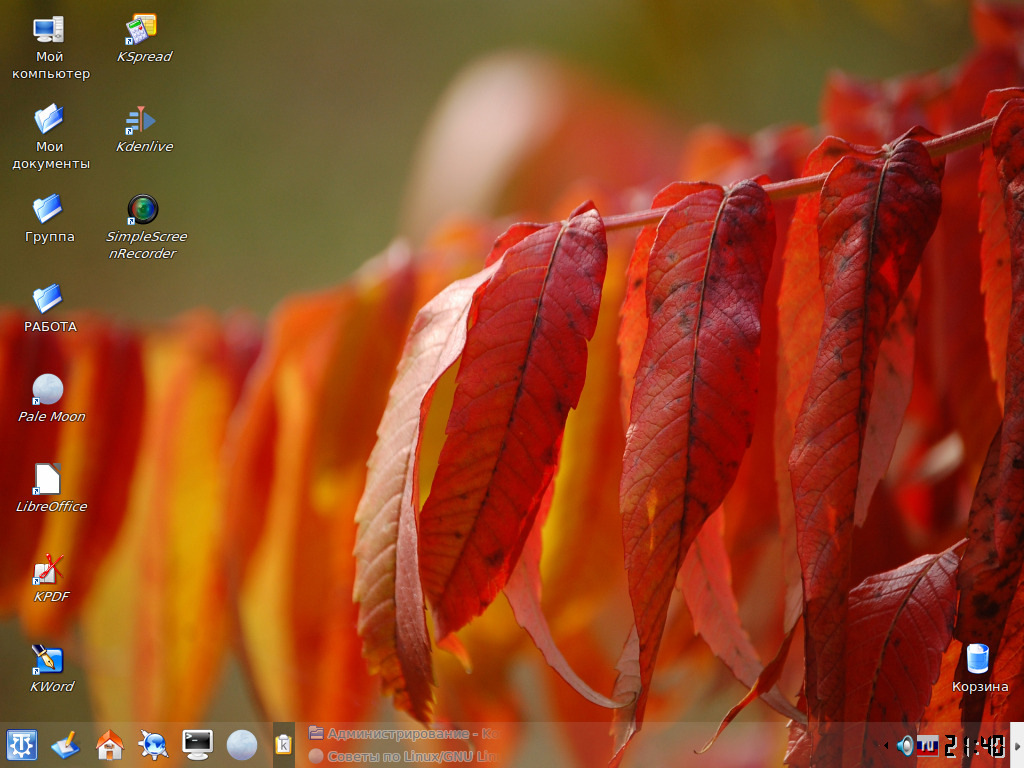Toggle the keyboard layout flag indicator

pos(928,745)
